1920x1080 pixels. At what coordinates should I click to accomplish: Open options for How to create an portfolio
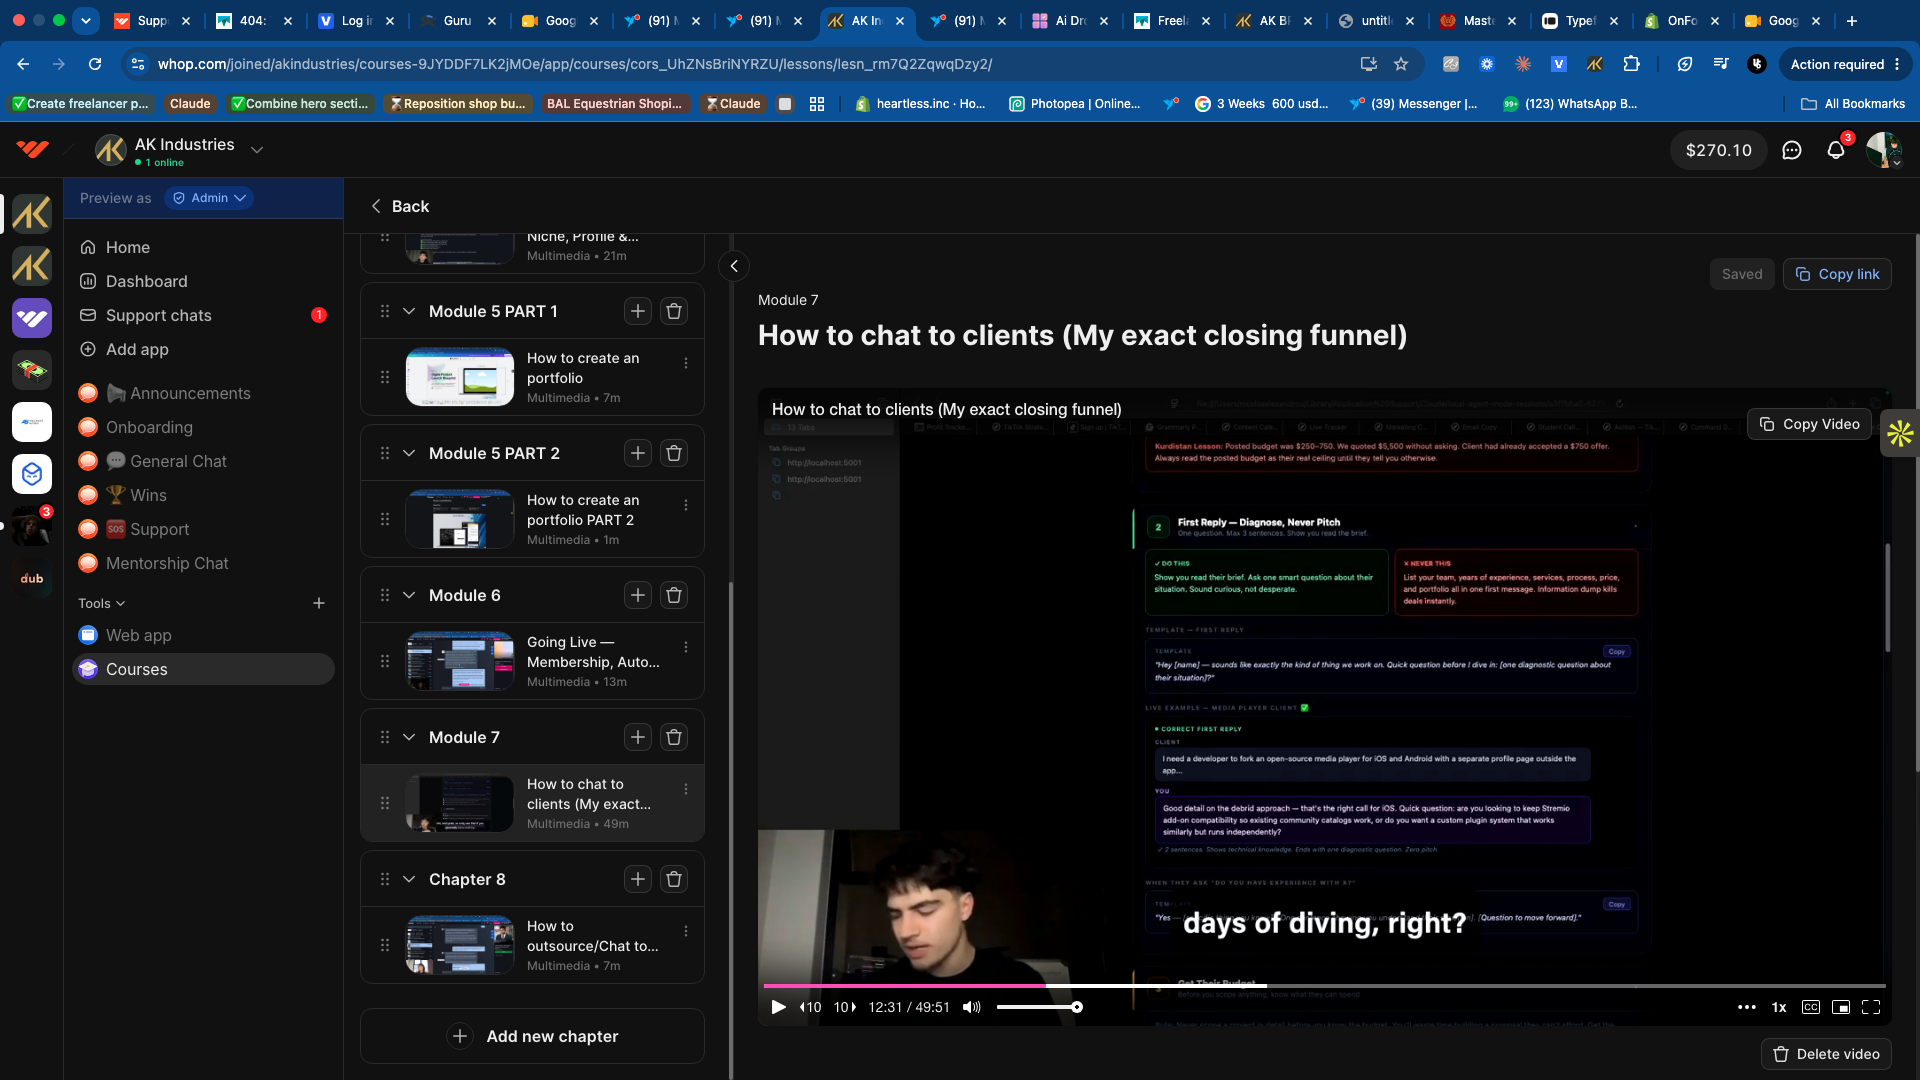tap(686, 363)
